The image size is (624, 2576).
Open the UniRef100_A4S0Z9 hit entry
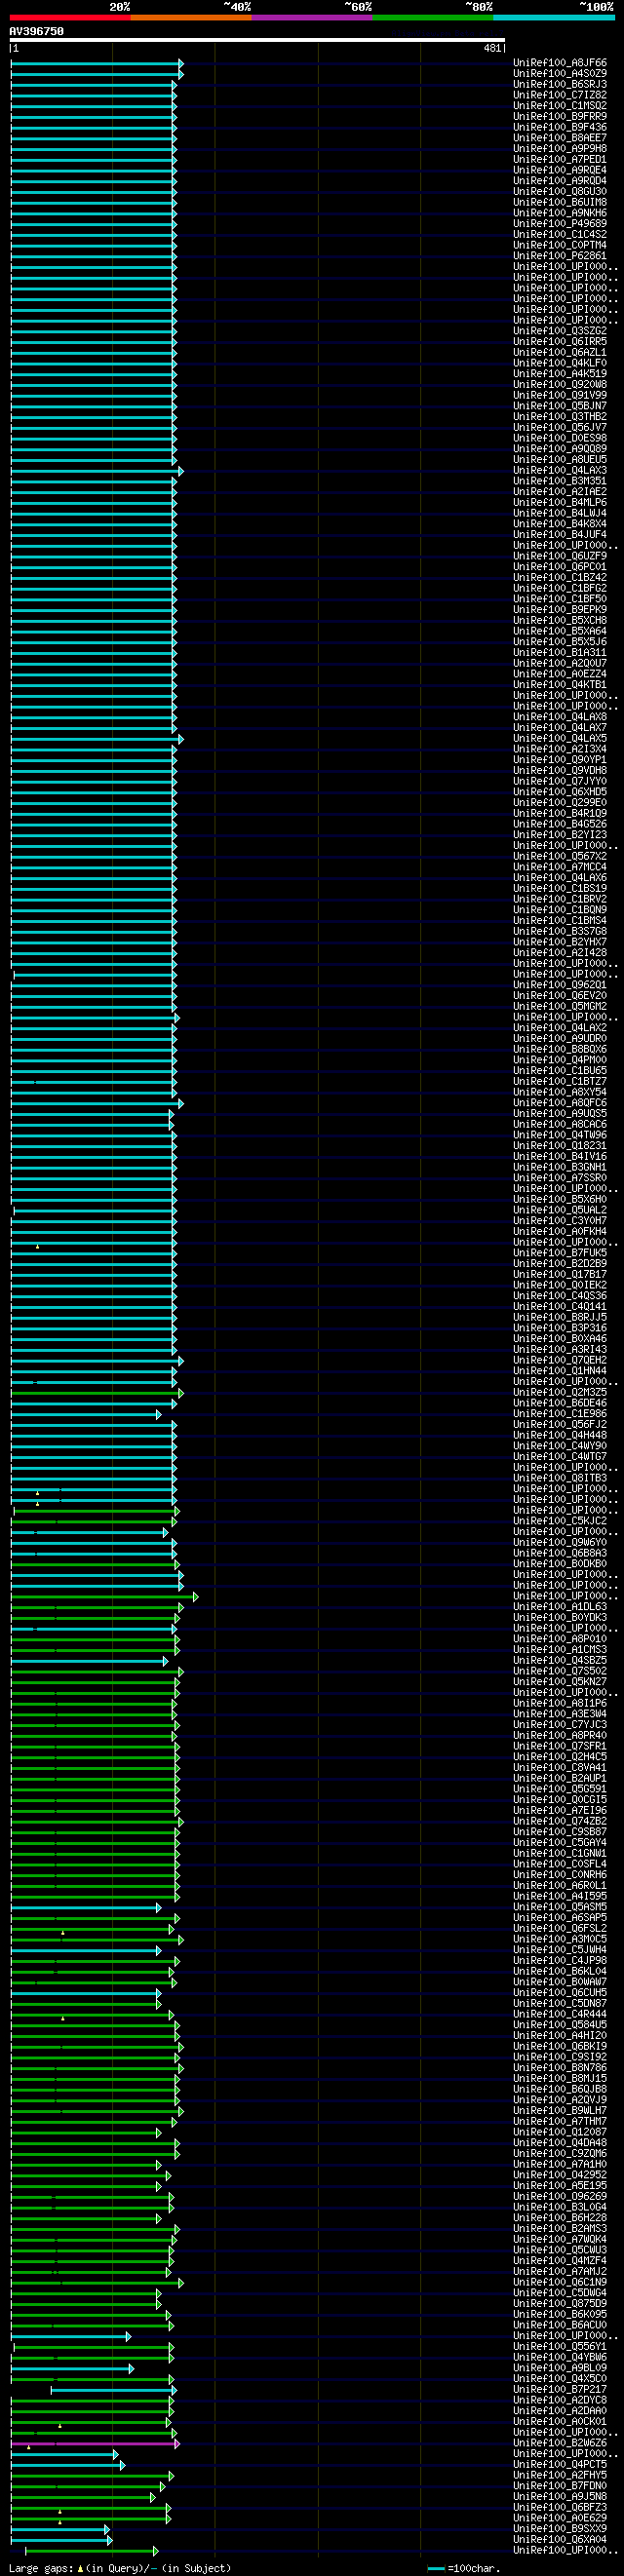coord(560,73)
